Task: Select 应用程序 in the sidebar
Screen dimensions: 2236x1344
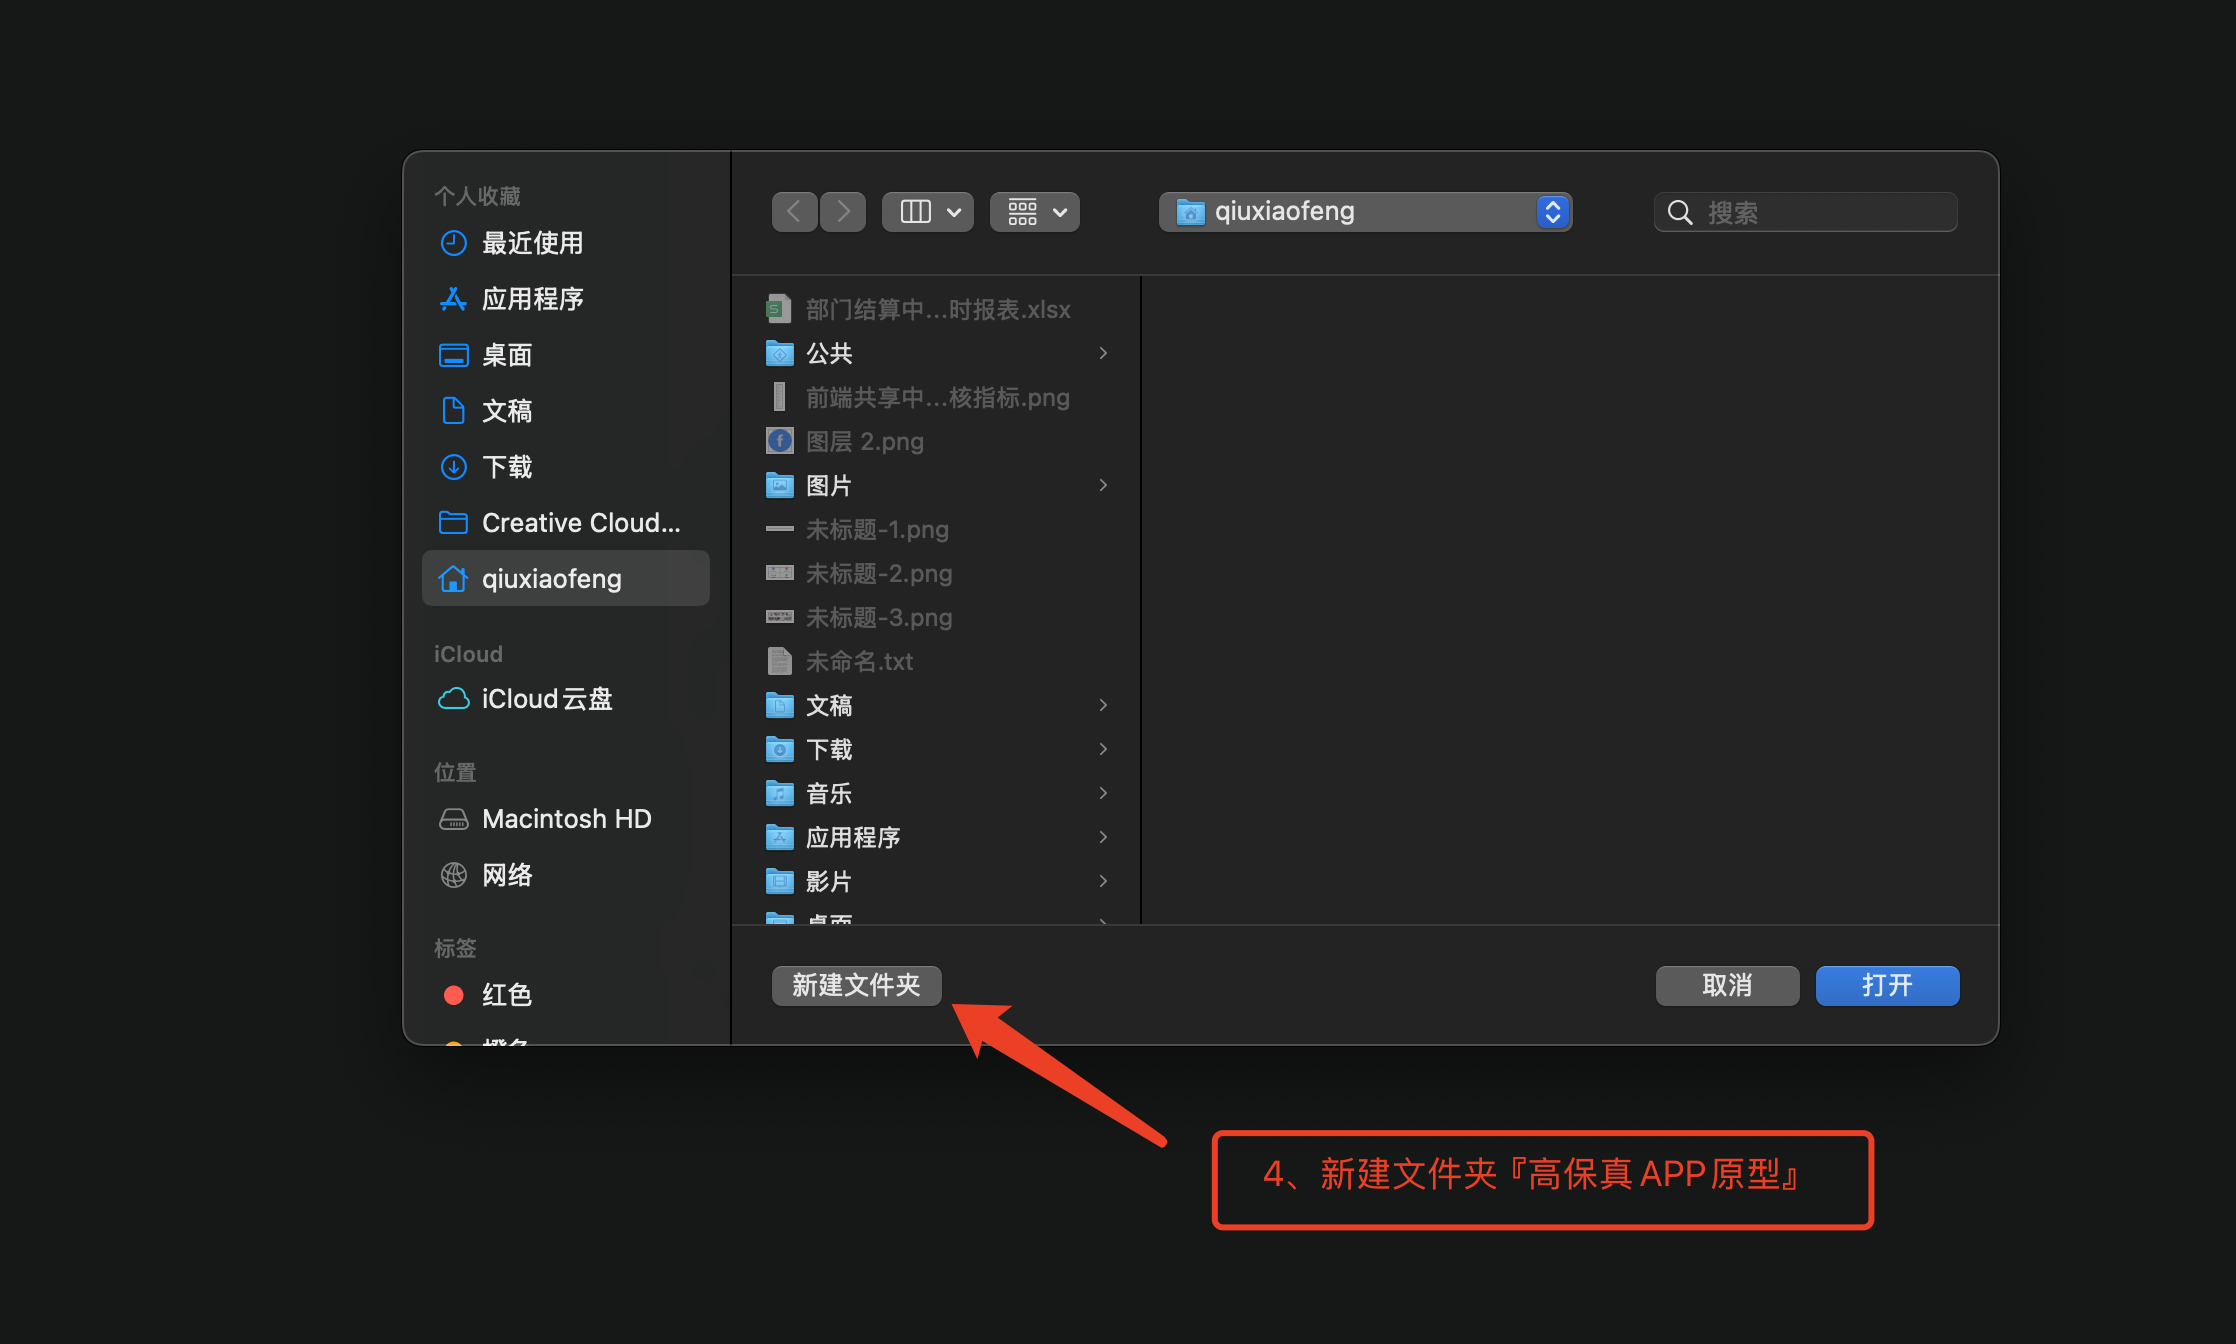Action: pyautogui.click(x=533, y=299)
